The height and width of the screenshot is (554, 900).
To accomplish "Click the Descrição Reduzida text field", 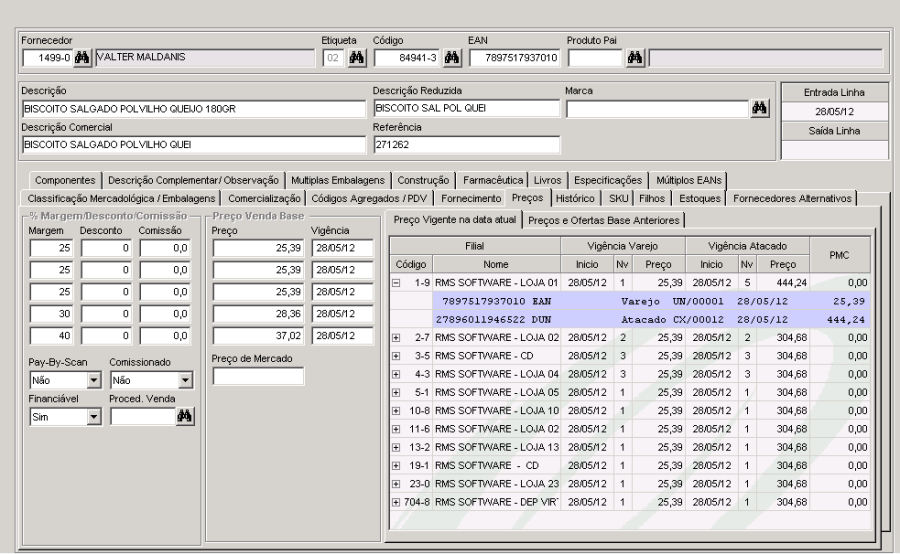I will click(x=465, y=108).
